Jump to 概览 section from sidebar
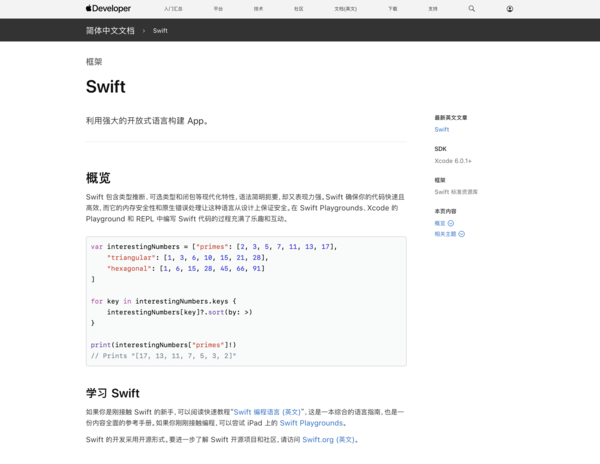The width and height of the screenshot is (600, 464). 440,223
